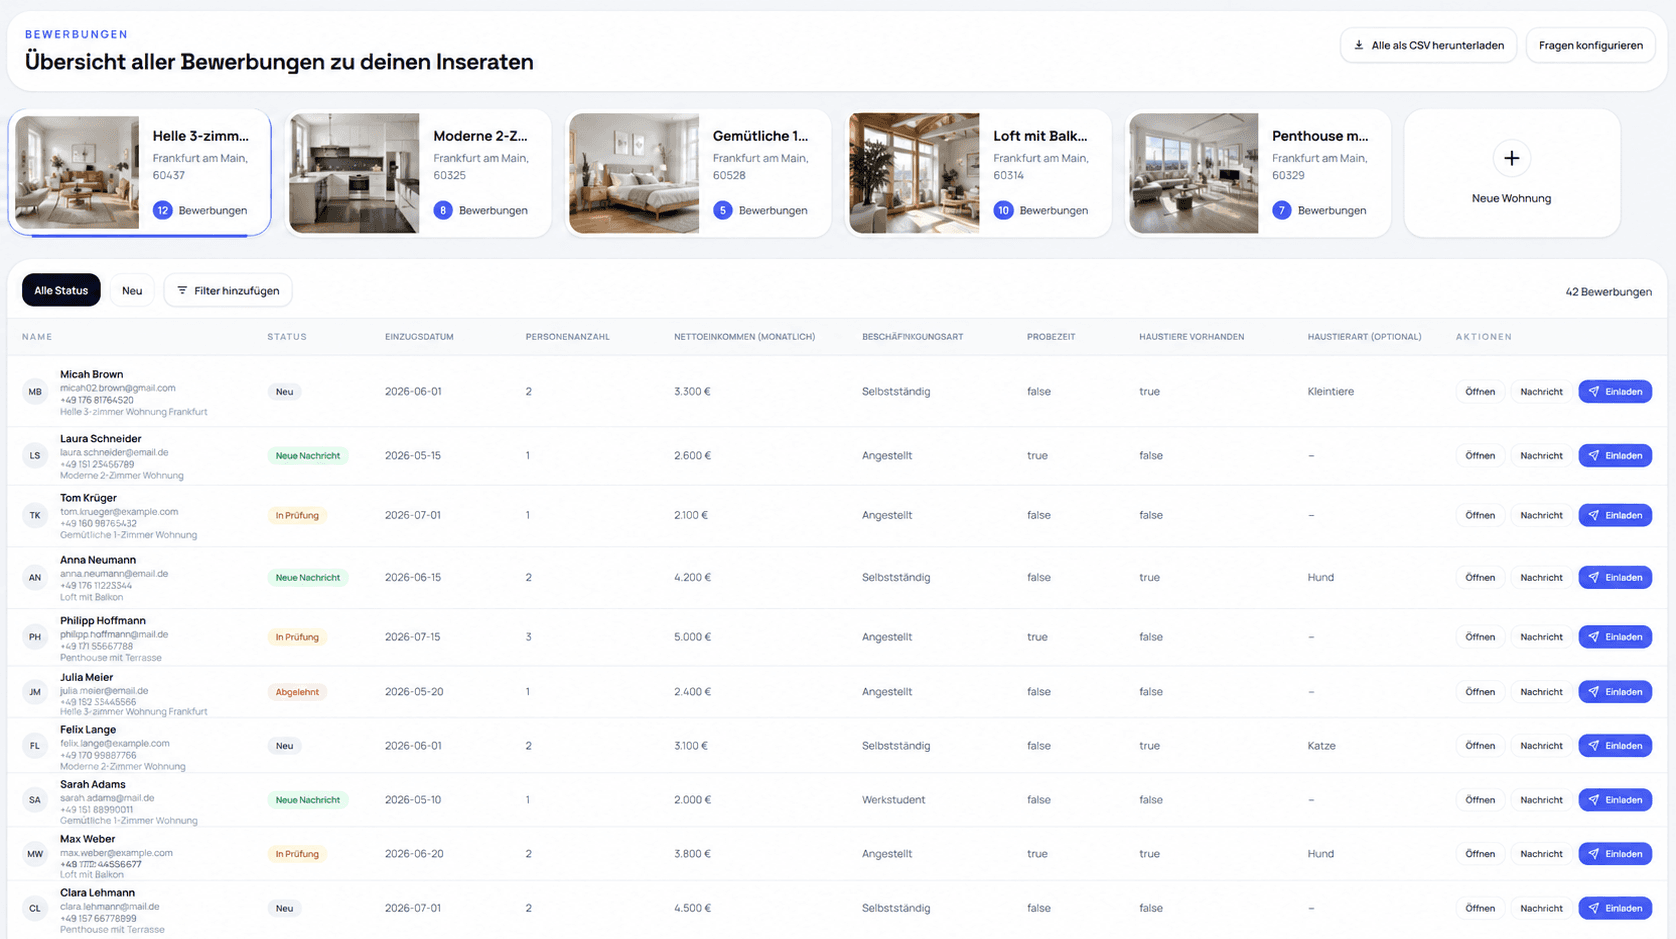Open the Filter hinzufügen dropdown
This screenshot has width=1676, height=939.
coord(228,291)
